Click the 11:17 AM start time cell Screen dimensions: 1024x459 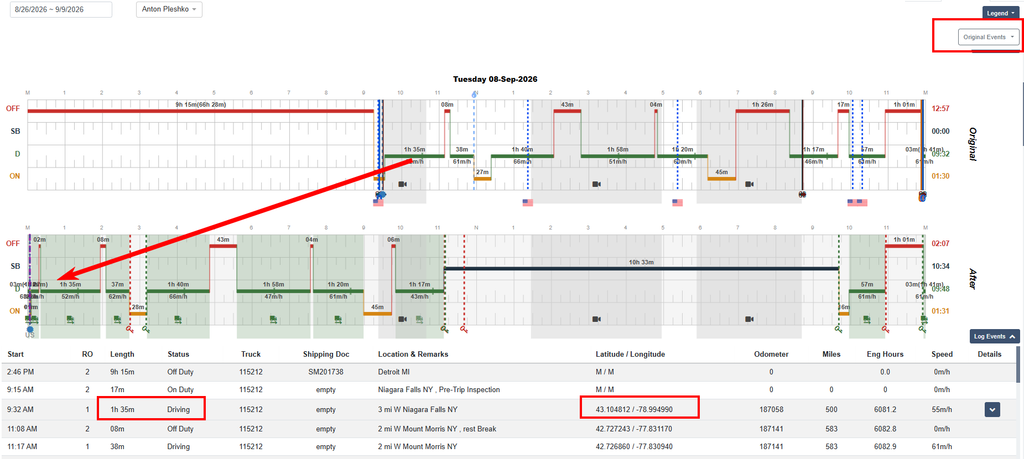tap(22, 447)
